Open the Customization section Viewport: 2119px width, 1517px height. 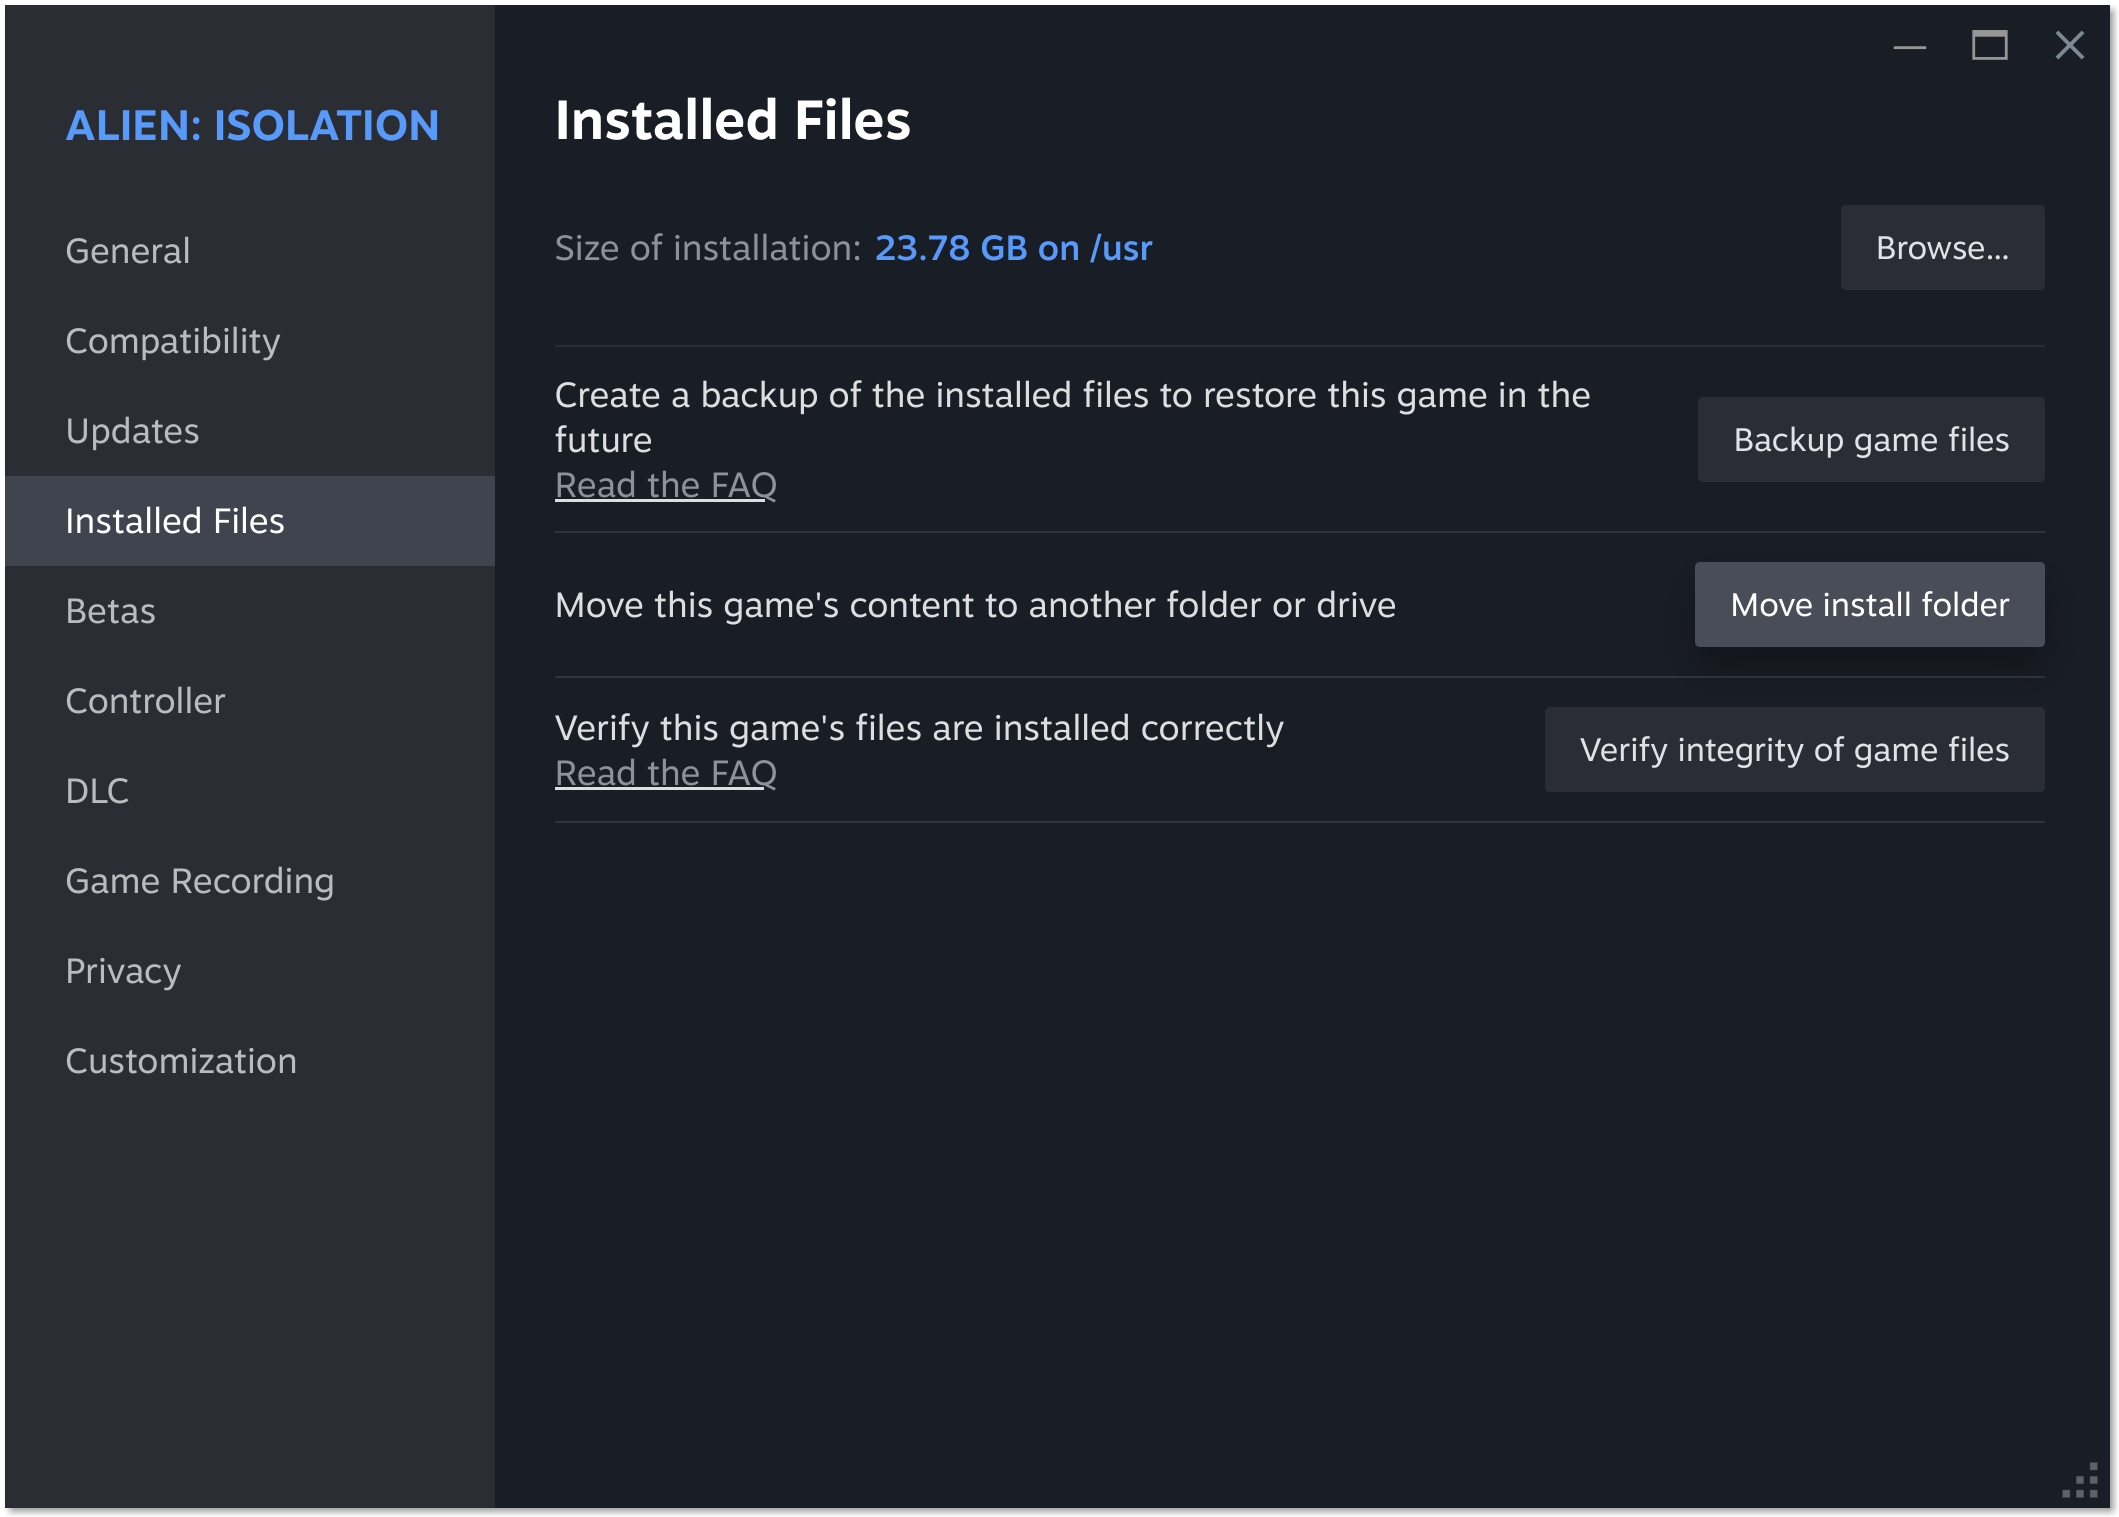tap(181, 1061)
